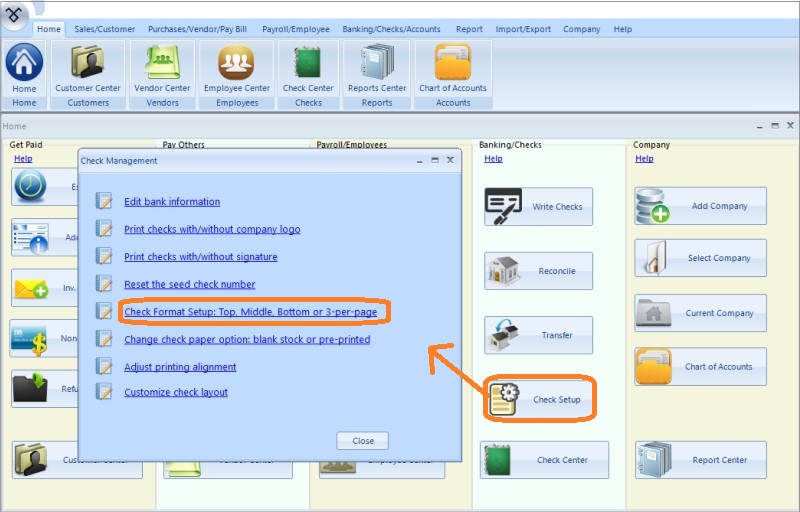The width and height of the screenshot is (800, 512).
Task: Open the Reconcile tool
Action: 539,271
